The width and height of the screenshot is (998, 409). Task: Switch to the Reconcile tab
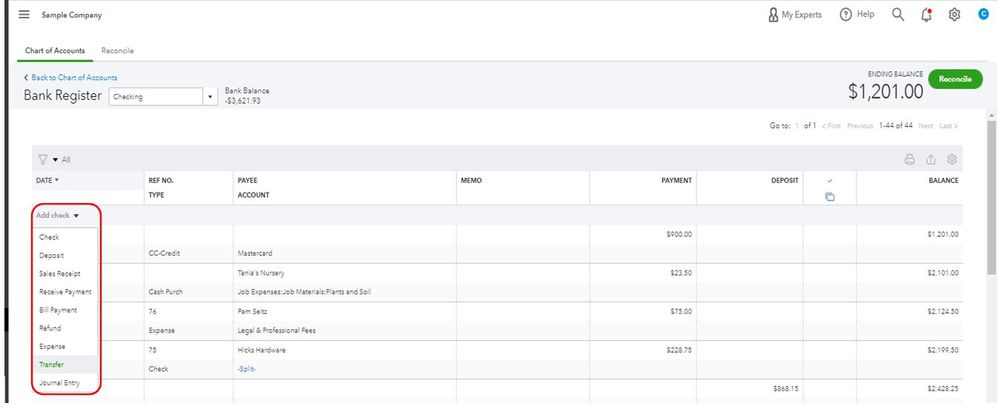[117, 50]
